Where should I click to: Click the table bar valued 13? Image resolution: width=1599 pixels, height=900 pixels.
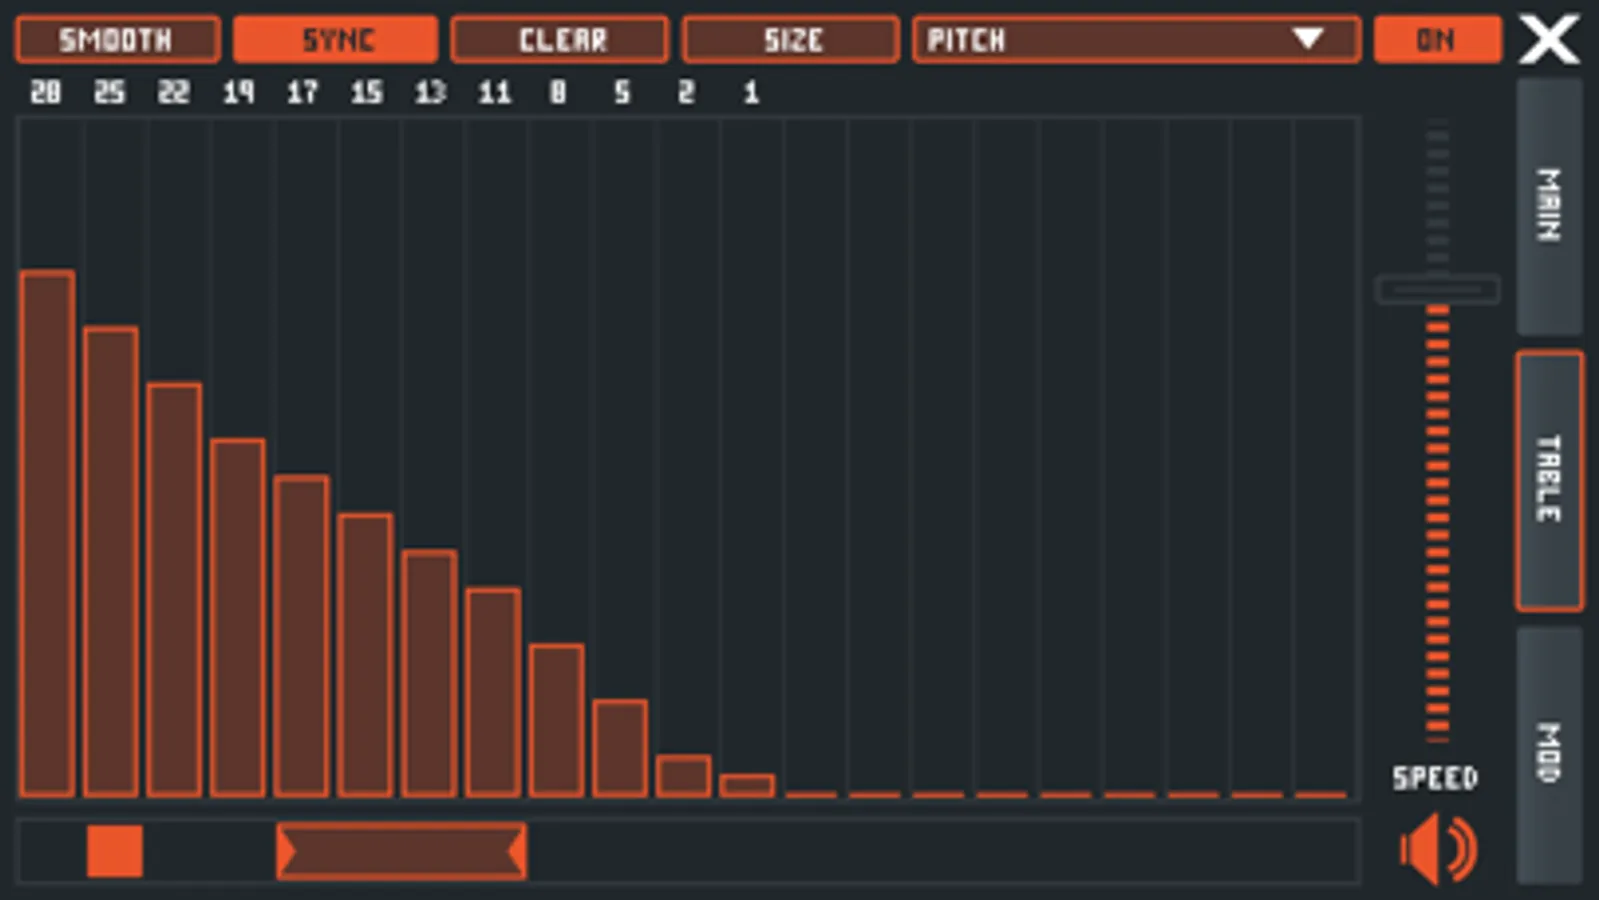coord(430,673)
